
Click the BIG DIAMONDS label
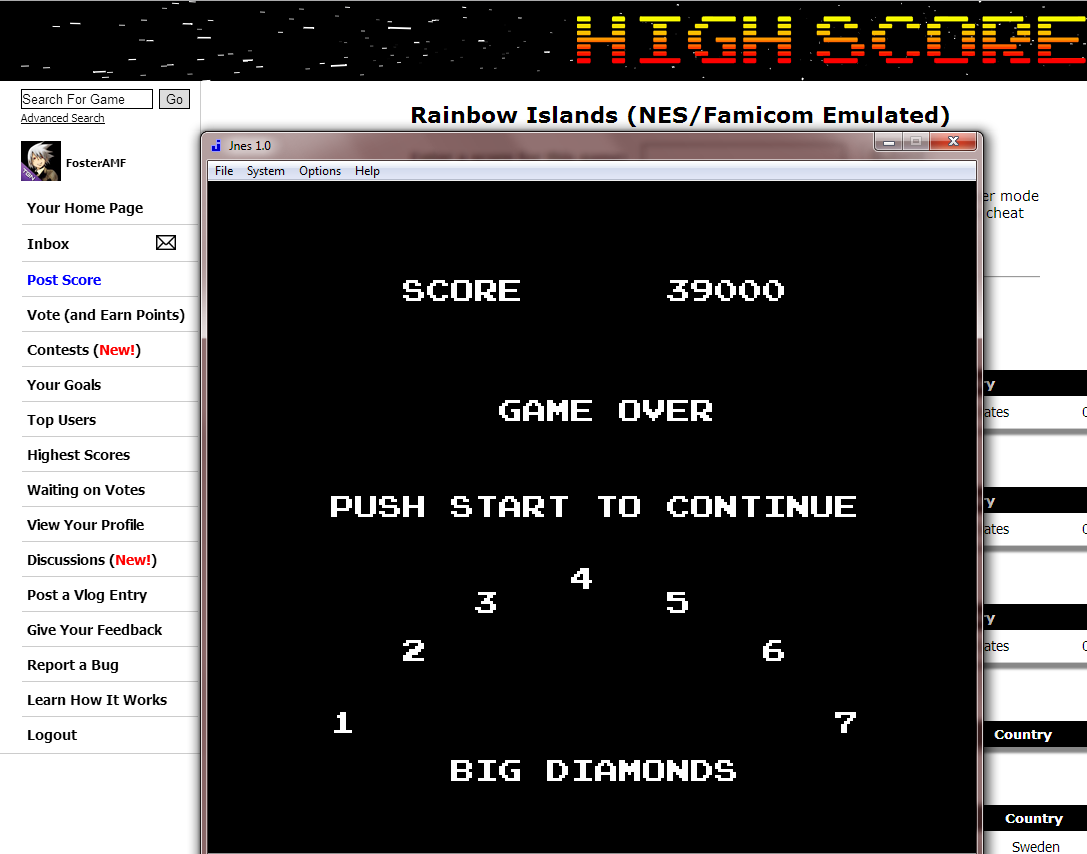[593, 771]
